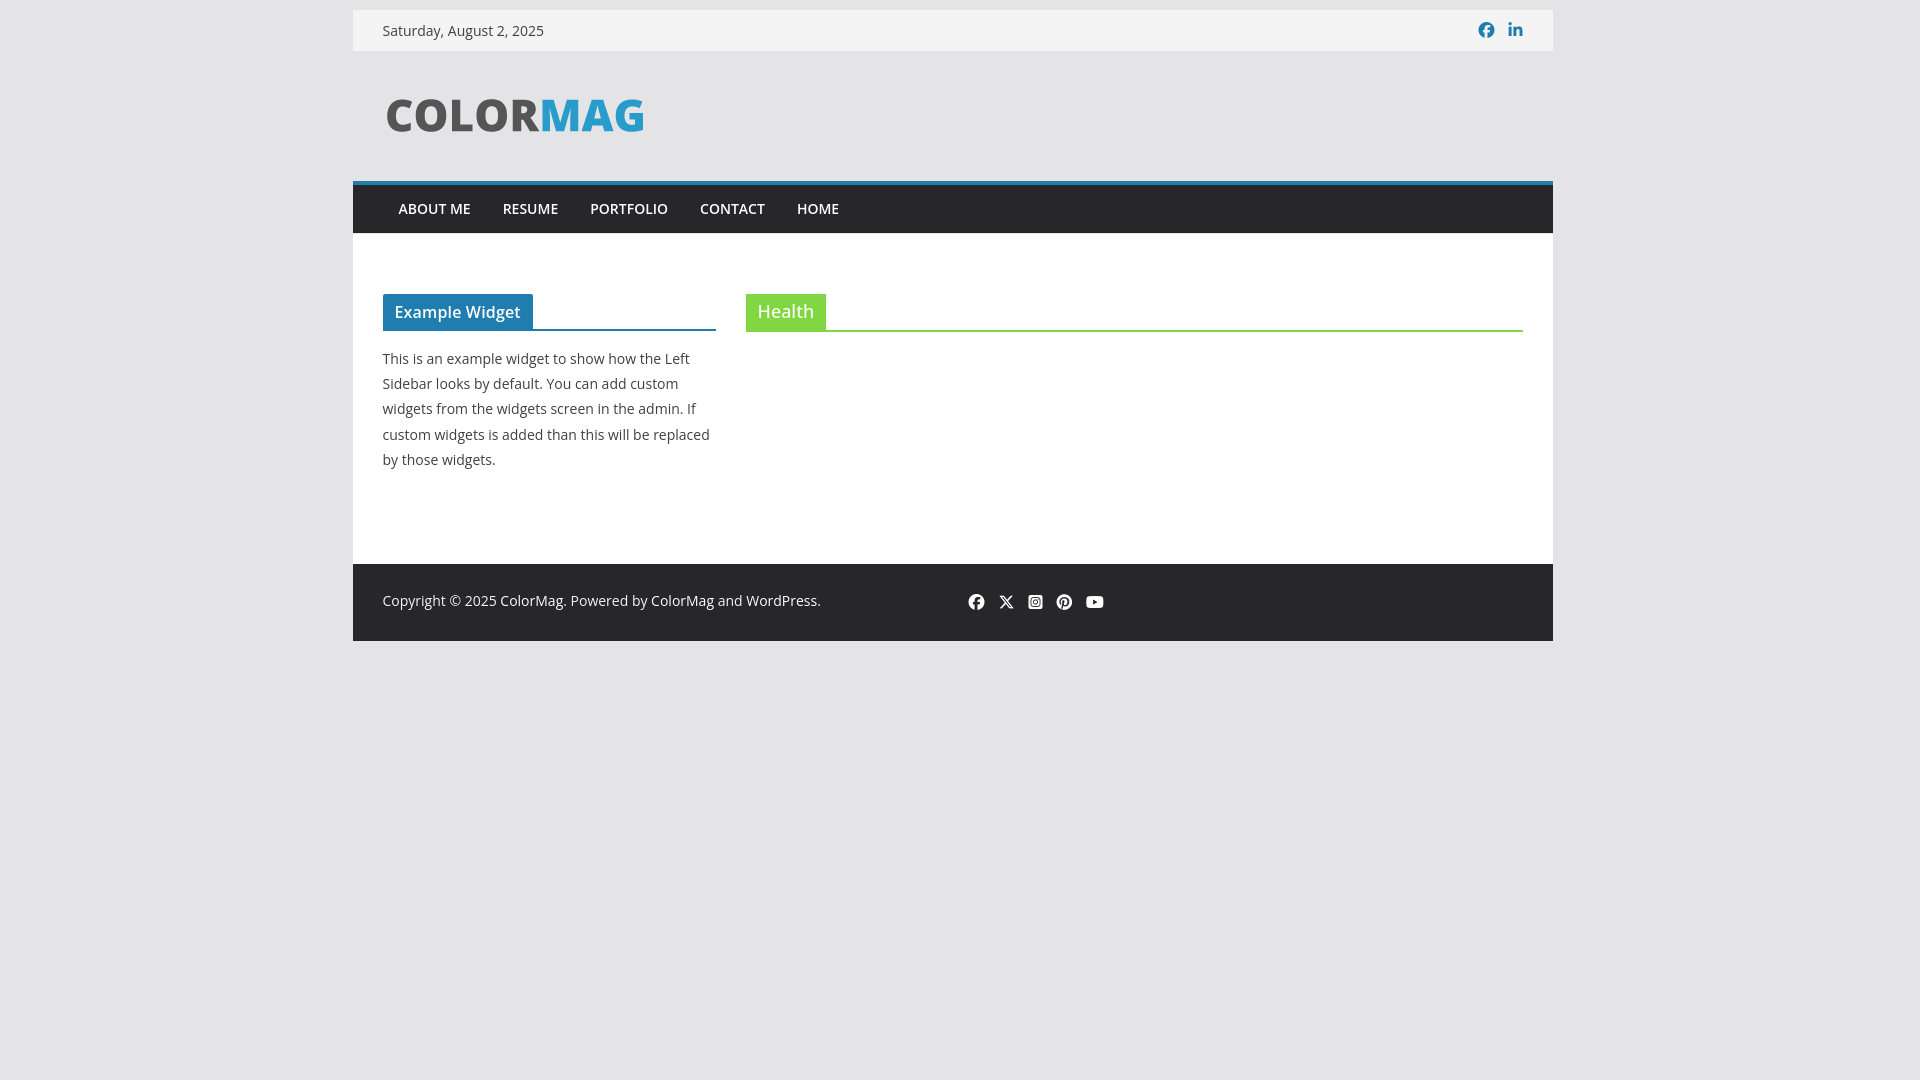Open the Facebook icon in the top bar
The height and width of the screenshot is (1080, 1920).
1486,30
